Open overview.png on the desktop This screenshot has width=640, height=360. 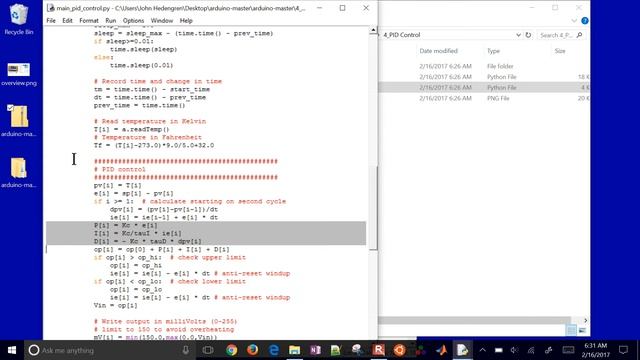(19, 74)
